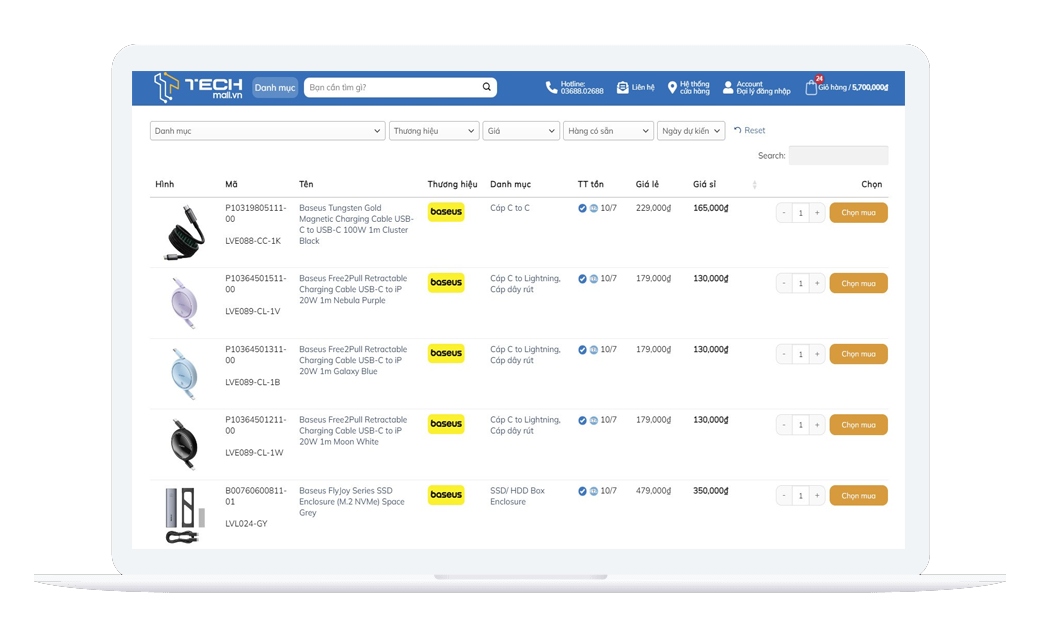
Task: Click the TT tồn column header
Action: pyautogui.click(x=590, y=184)
